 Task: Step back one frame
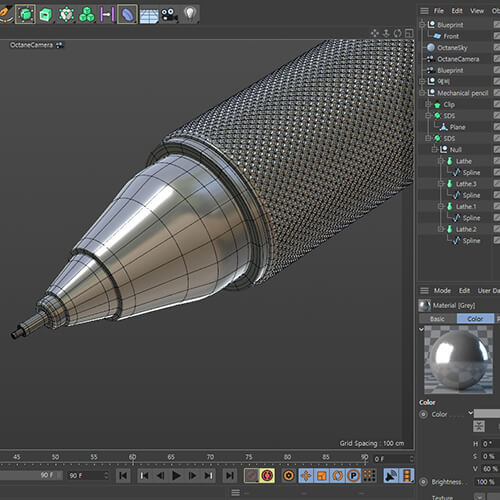[160, 476]
